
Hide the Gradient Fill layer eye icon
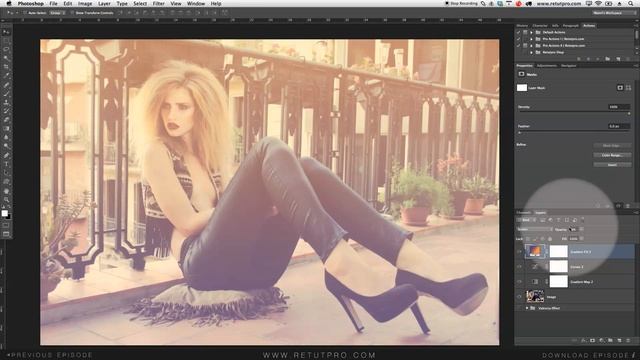tap(519, 251)
